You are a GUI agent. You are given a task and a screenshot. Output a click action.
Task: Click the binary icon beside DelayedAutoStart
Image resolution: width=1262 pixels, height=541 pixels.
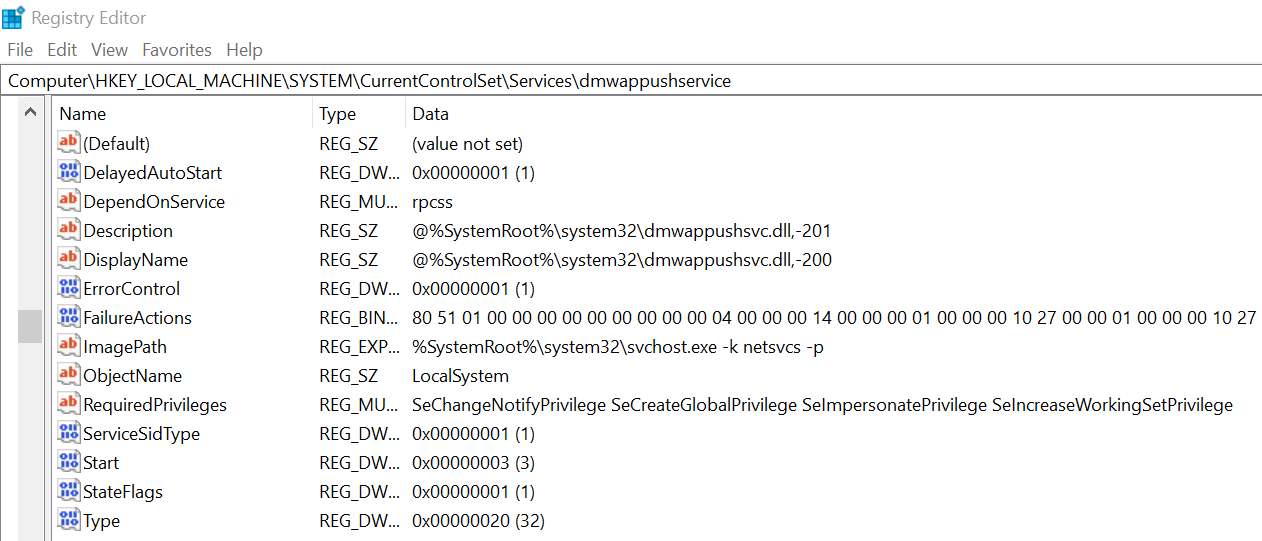pos(69,173)
